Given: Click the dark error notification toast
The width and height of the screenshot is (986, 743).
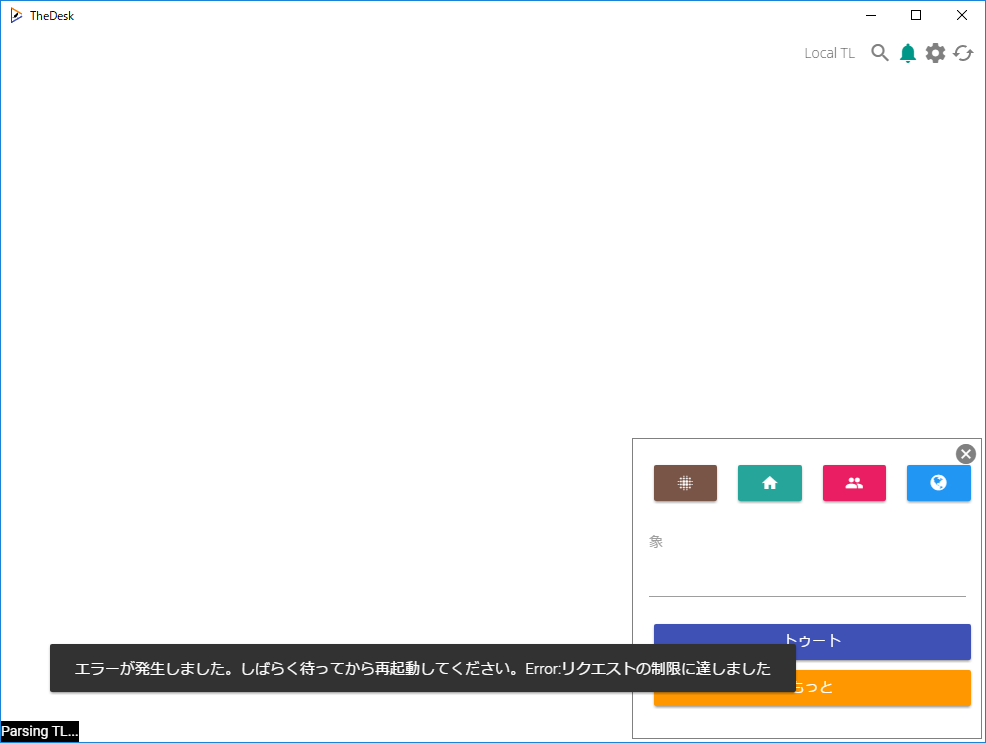Looking at the screenshot, I should tap(422, 668).
